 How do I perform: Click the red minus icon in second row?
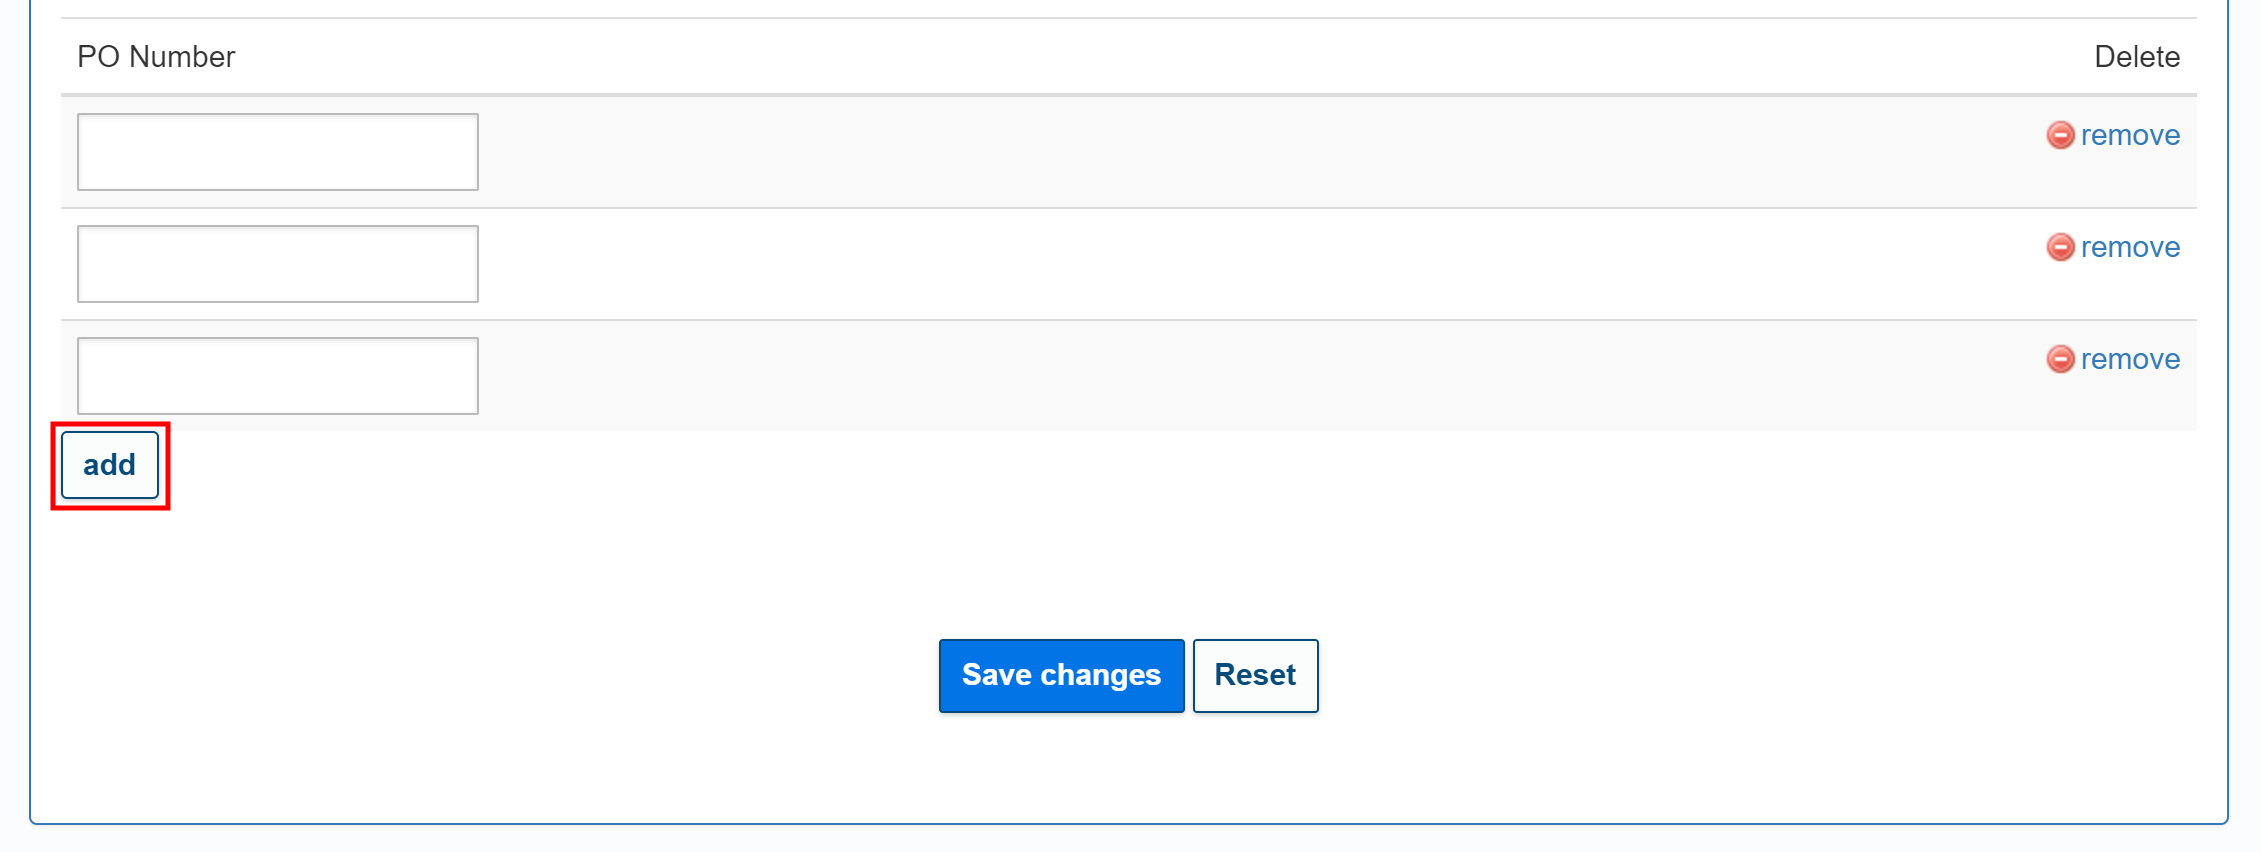click(x=2060, y=247)
